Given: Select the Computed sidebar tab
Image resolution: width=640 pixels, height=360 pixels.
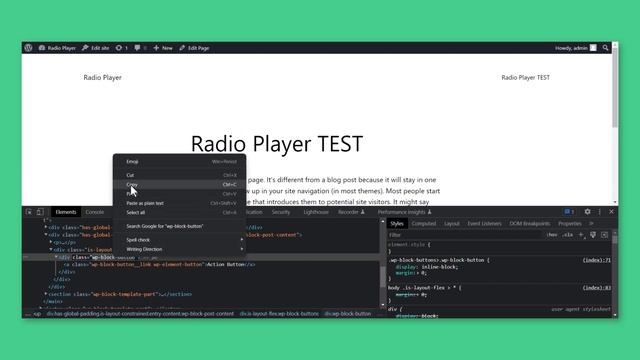Looking at the screenshot, I should 424,224.
